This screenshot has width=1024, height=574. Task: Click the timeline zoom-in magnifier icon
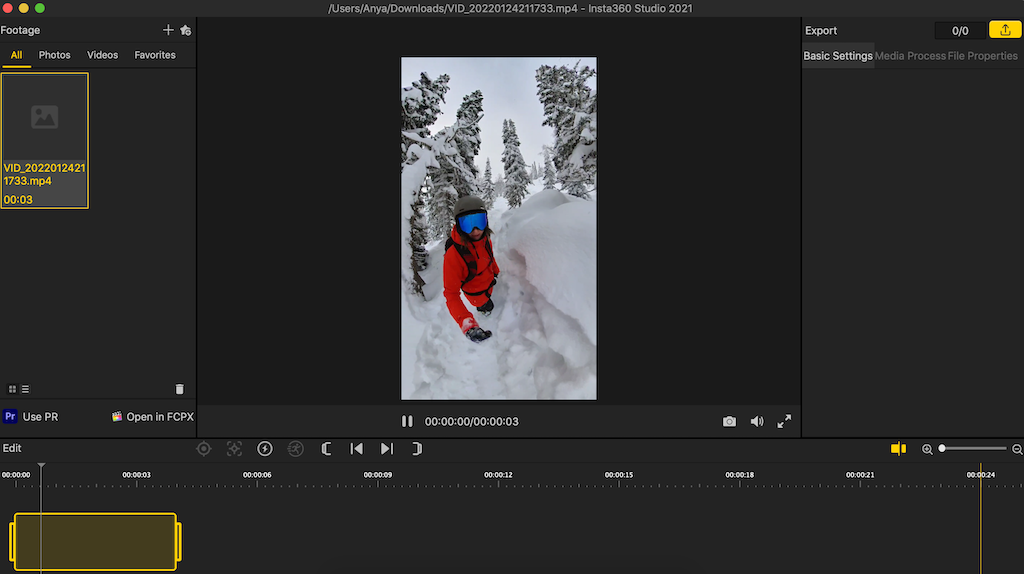927,449
